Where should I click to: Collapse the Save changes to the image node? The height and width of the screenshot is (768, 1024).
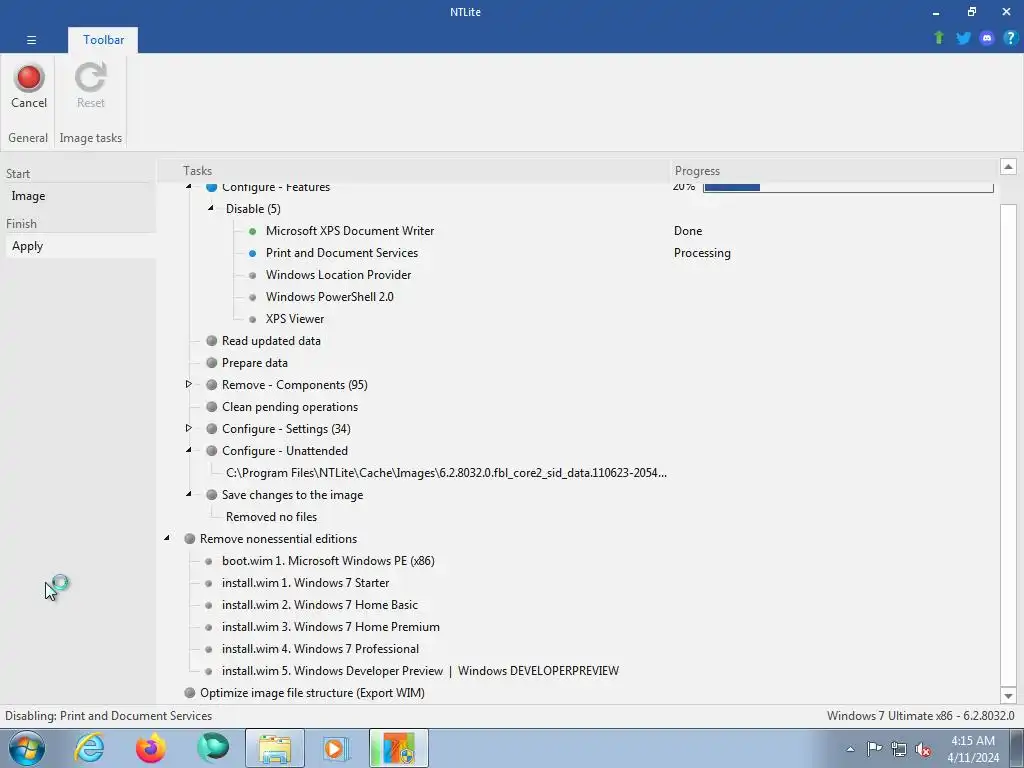click(x=189, y=494)
